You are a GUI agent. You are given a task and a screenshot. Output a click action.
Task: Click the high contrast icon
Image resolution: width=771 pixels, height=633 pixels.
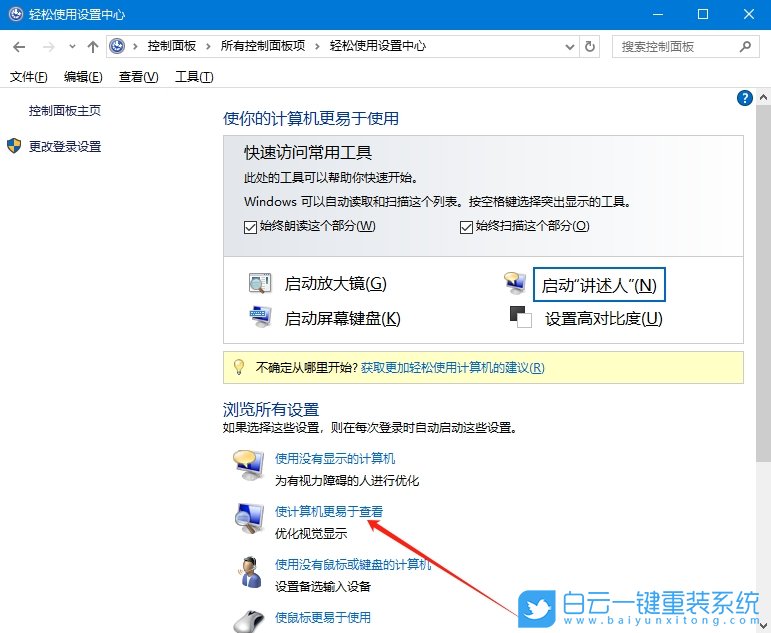[x=520, y=317]
